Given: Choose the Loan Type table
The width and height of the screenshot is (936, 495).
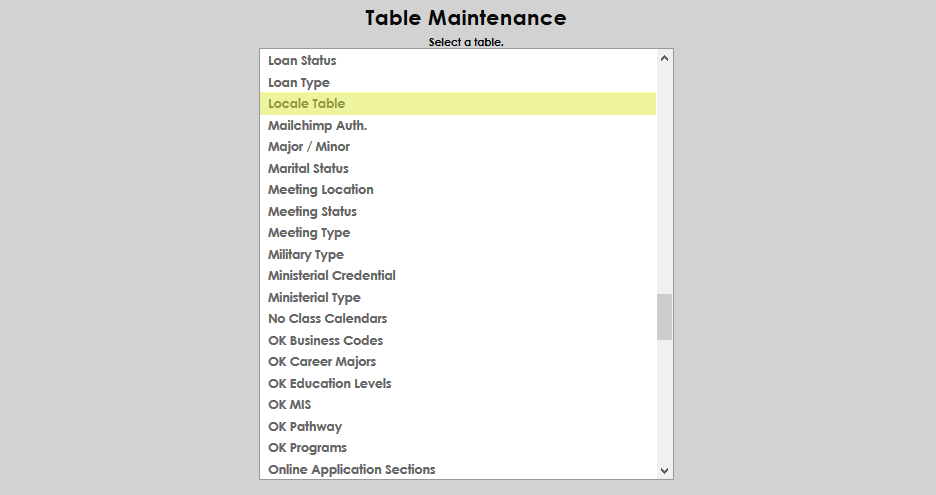Looking at the screenshot, I should [299, 83].
